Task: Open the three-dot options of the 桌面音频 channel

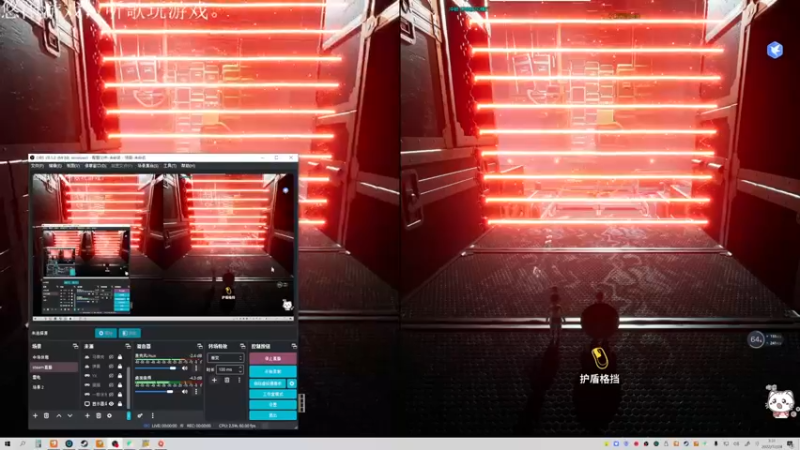Action: click(x=196, y=391)
